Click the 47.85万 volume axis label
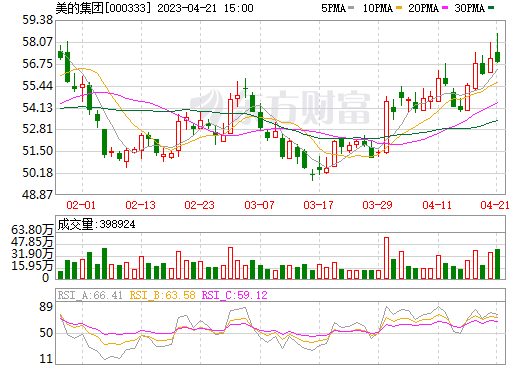 pyautogui.click(x=32, y=242)
